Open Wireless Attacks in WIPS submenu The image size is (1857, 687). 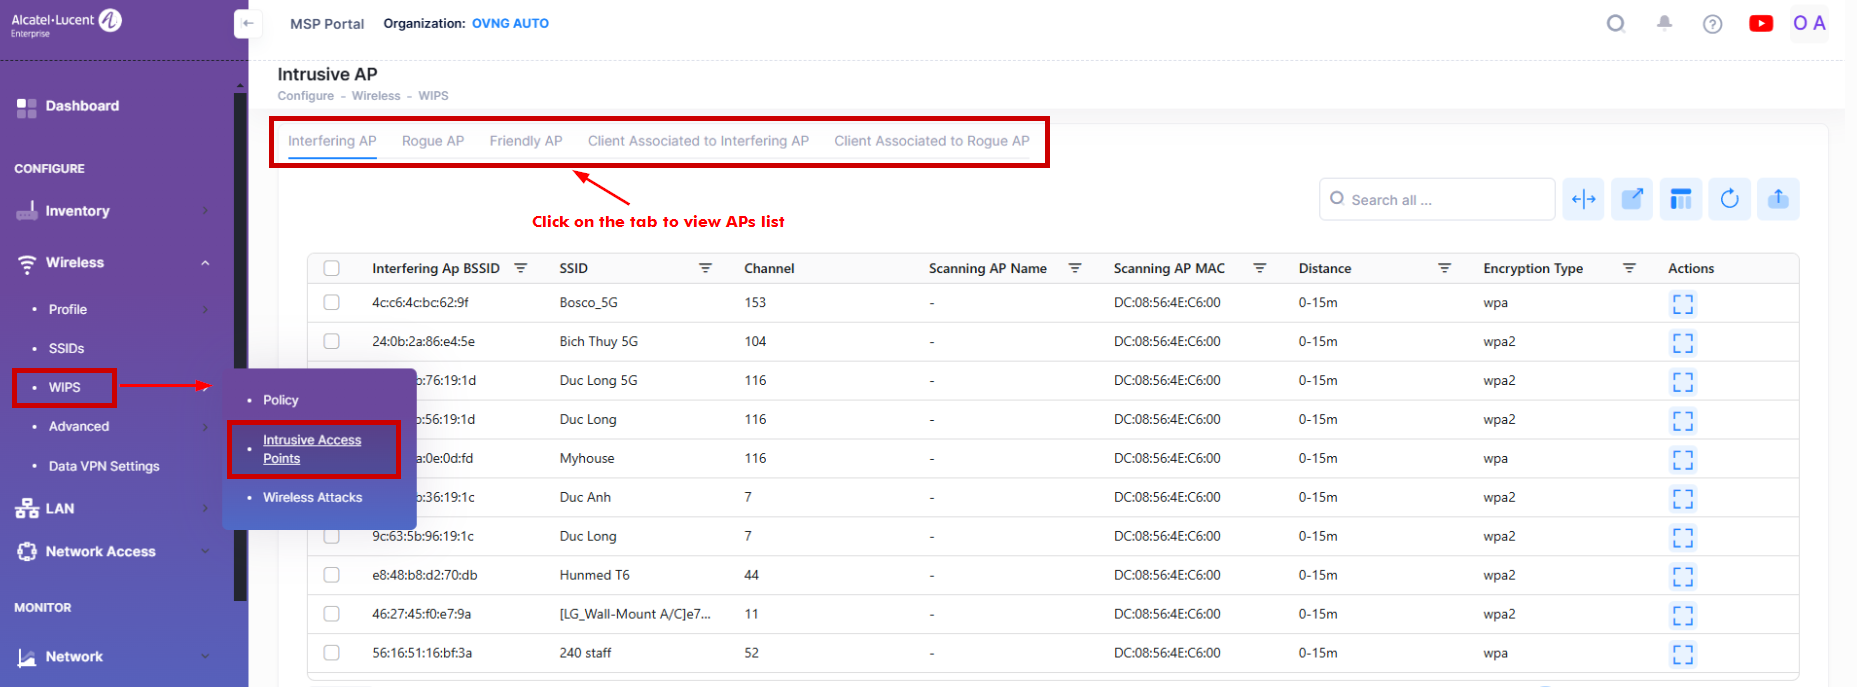pos(312,497)
